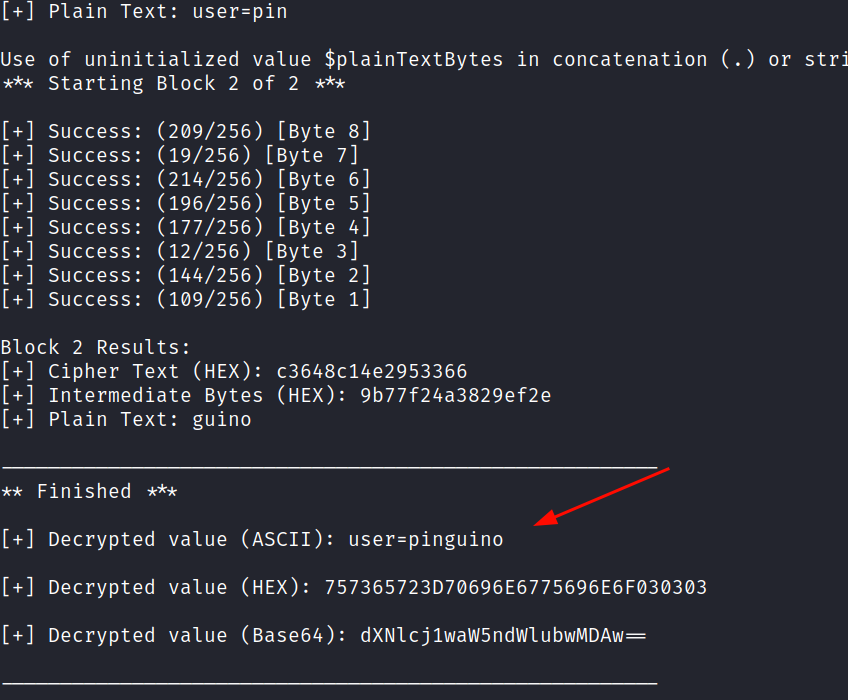The width and height of the screenshot is (848, 700).
Task: Click the Byte 5 success line
Action: pos(186,203)
